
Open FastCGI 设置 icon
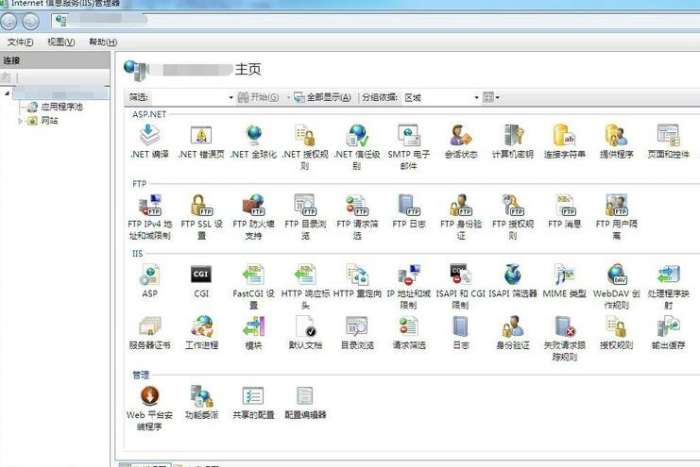[254, 287]
